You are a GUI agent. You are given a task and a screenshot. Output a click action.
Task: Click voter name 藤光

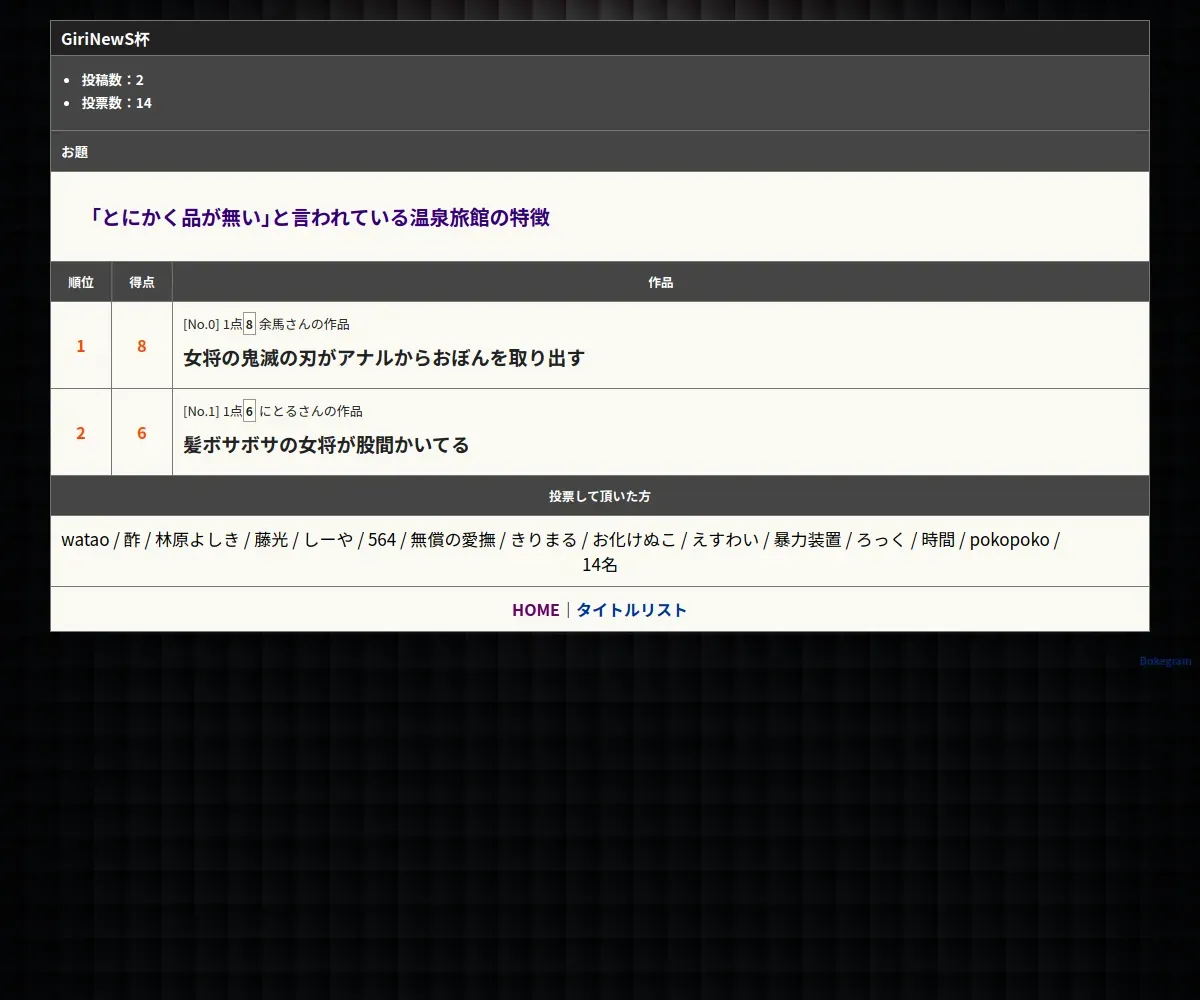tap(271, 540)
